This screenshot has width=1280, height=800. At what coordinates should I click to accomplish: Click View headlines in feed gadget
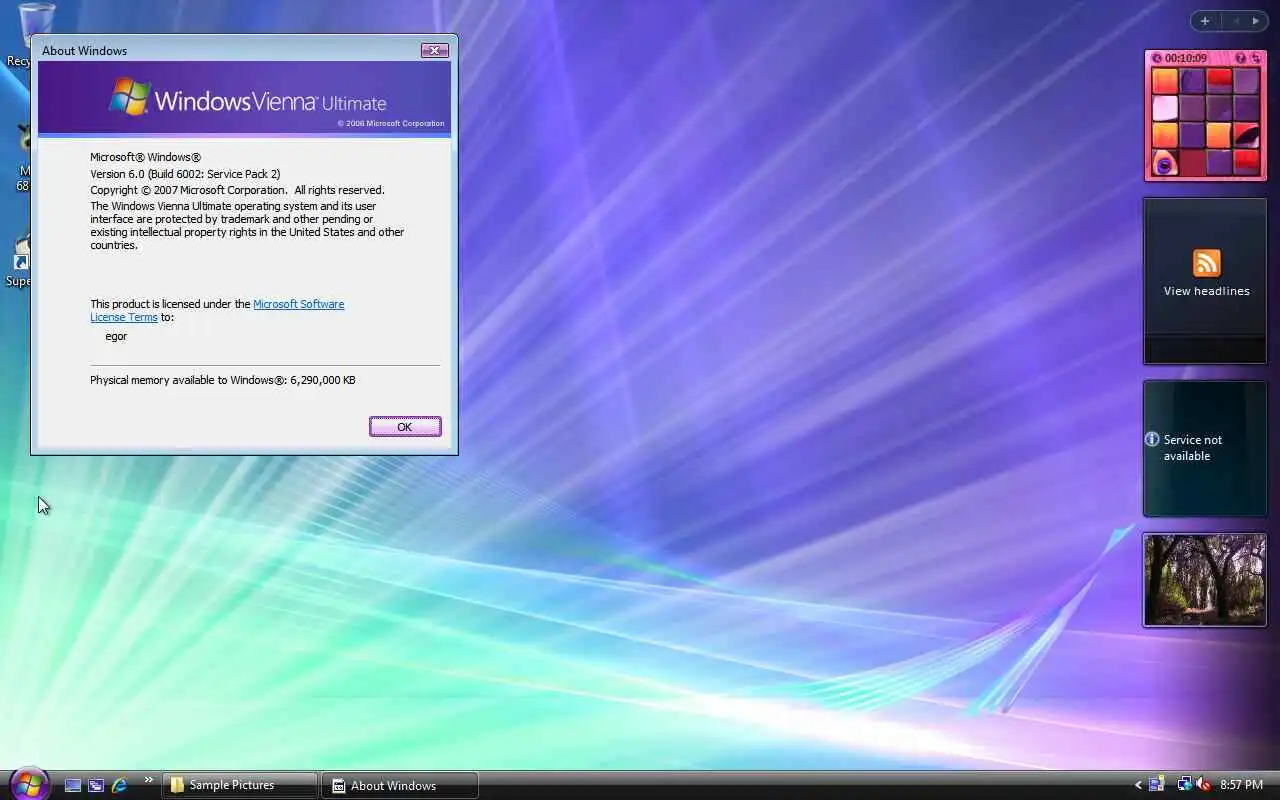pyautogui.click(x=1206, y=291)
